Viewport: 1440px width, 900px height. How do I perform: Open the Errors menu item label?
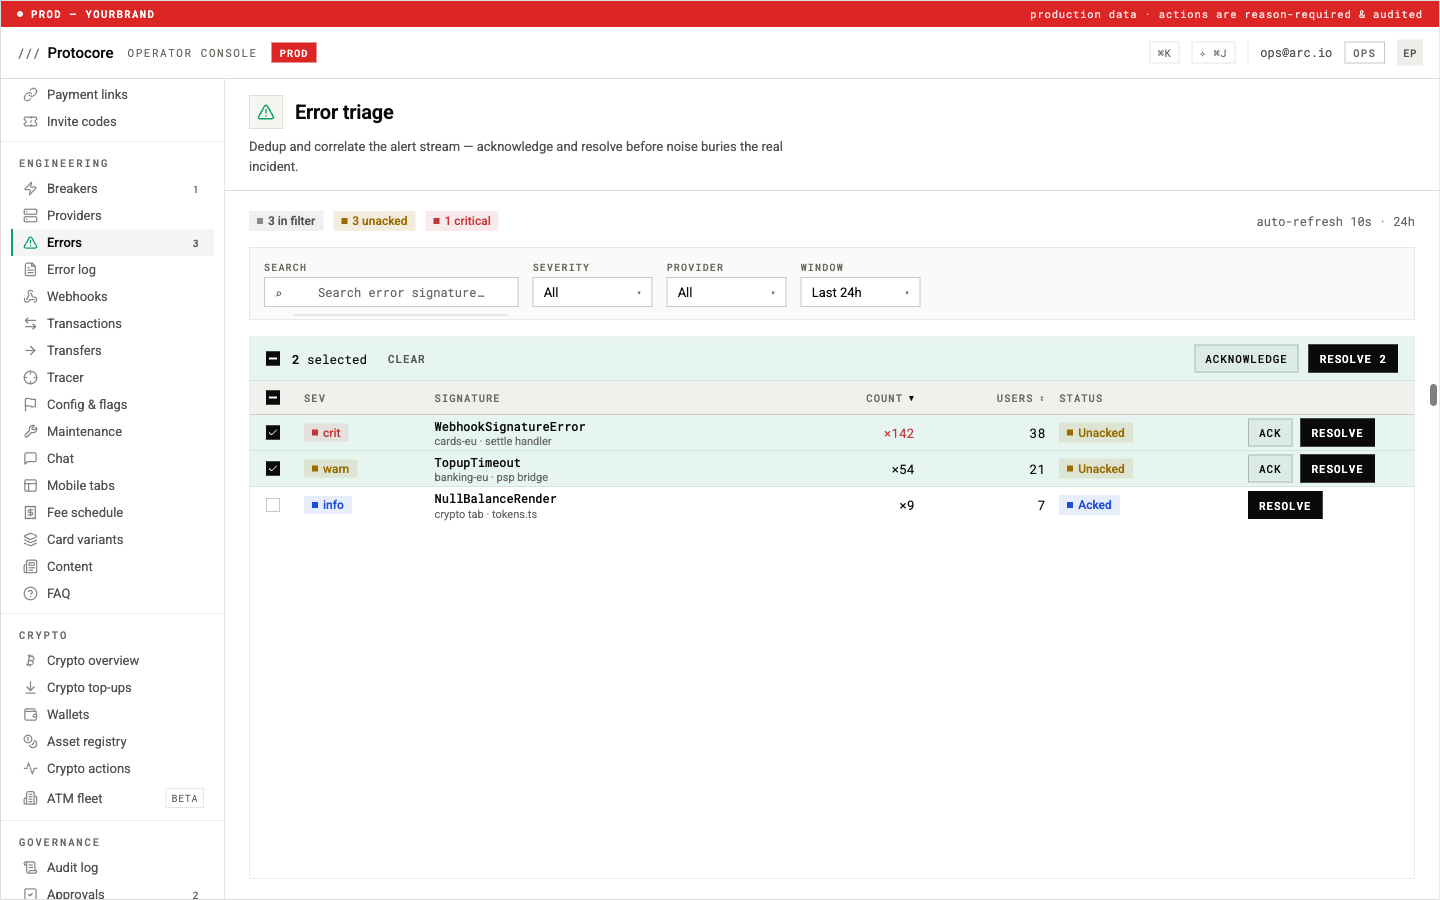tap(64, 243)
